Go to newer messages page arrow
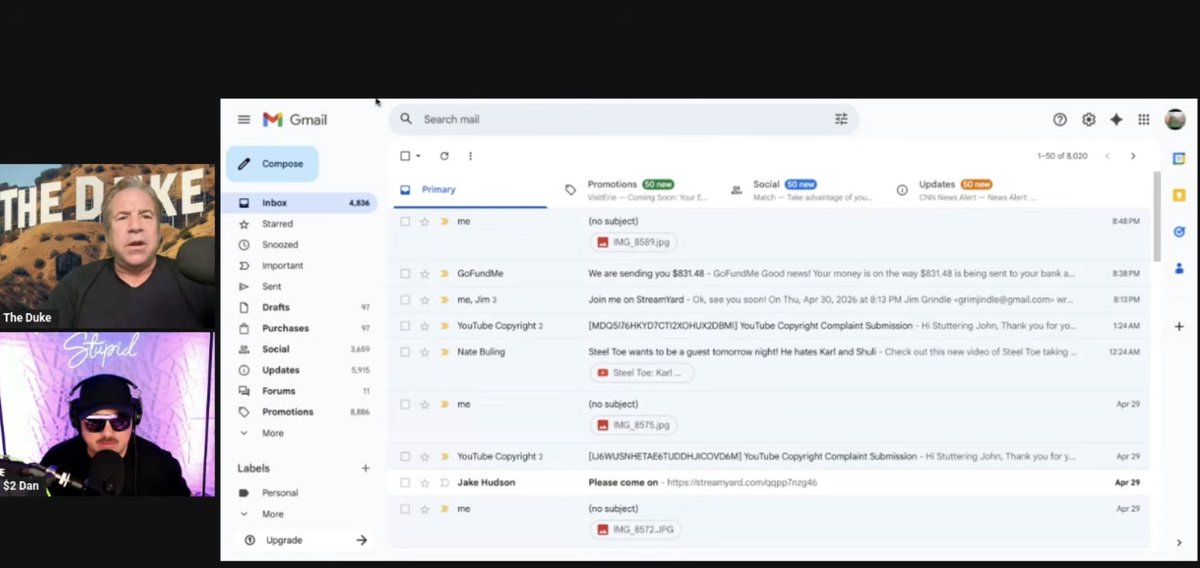The height and width of the screenshot is (568, 1200). tap(1107, 156)
